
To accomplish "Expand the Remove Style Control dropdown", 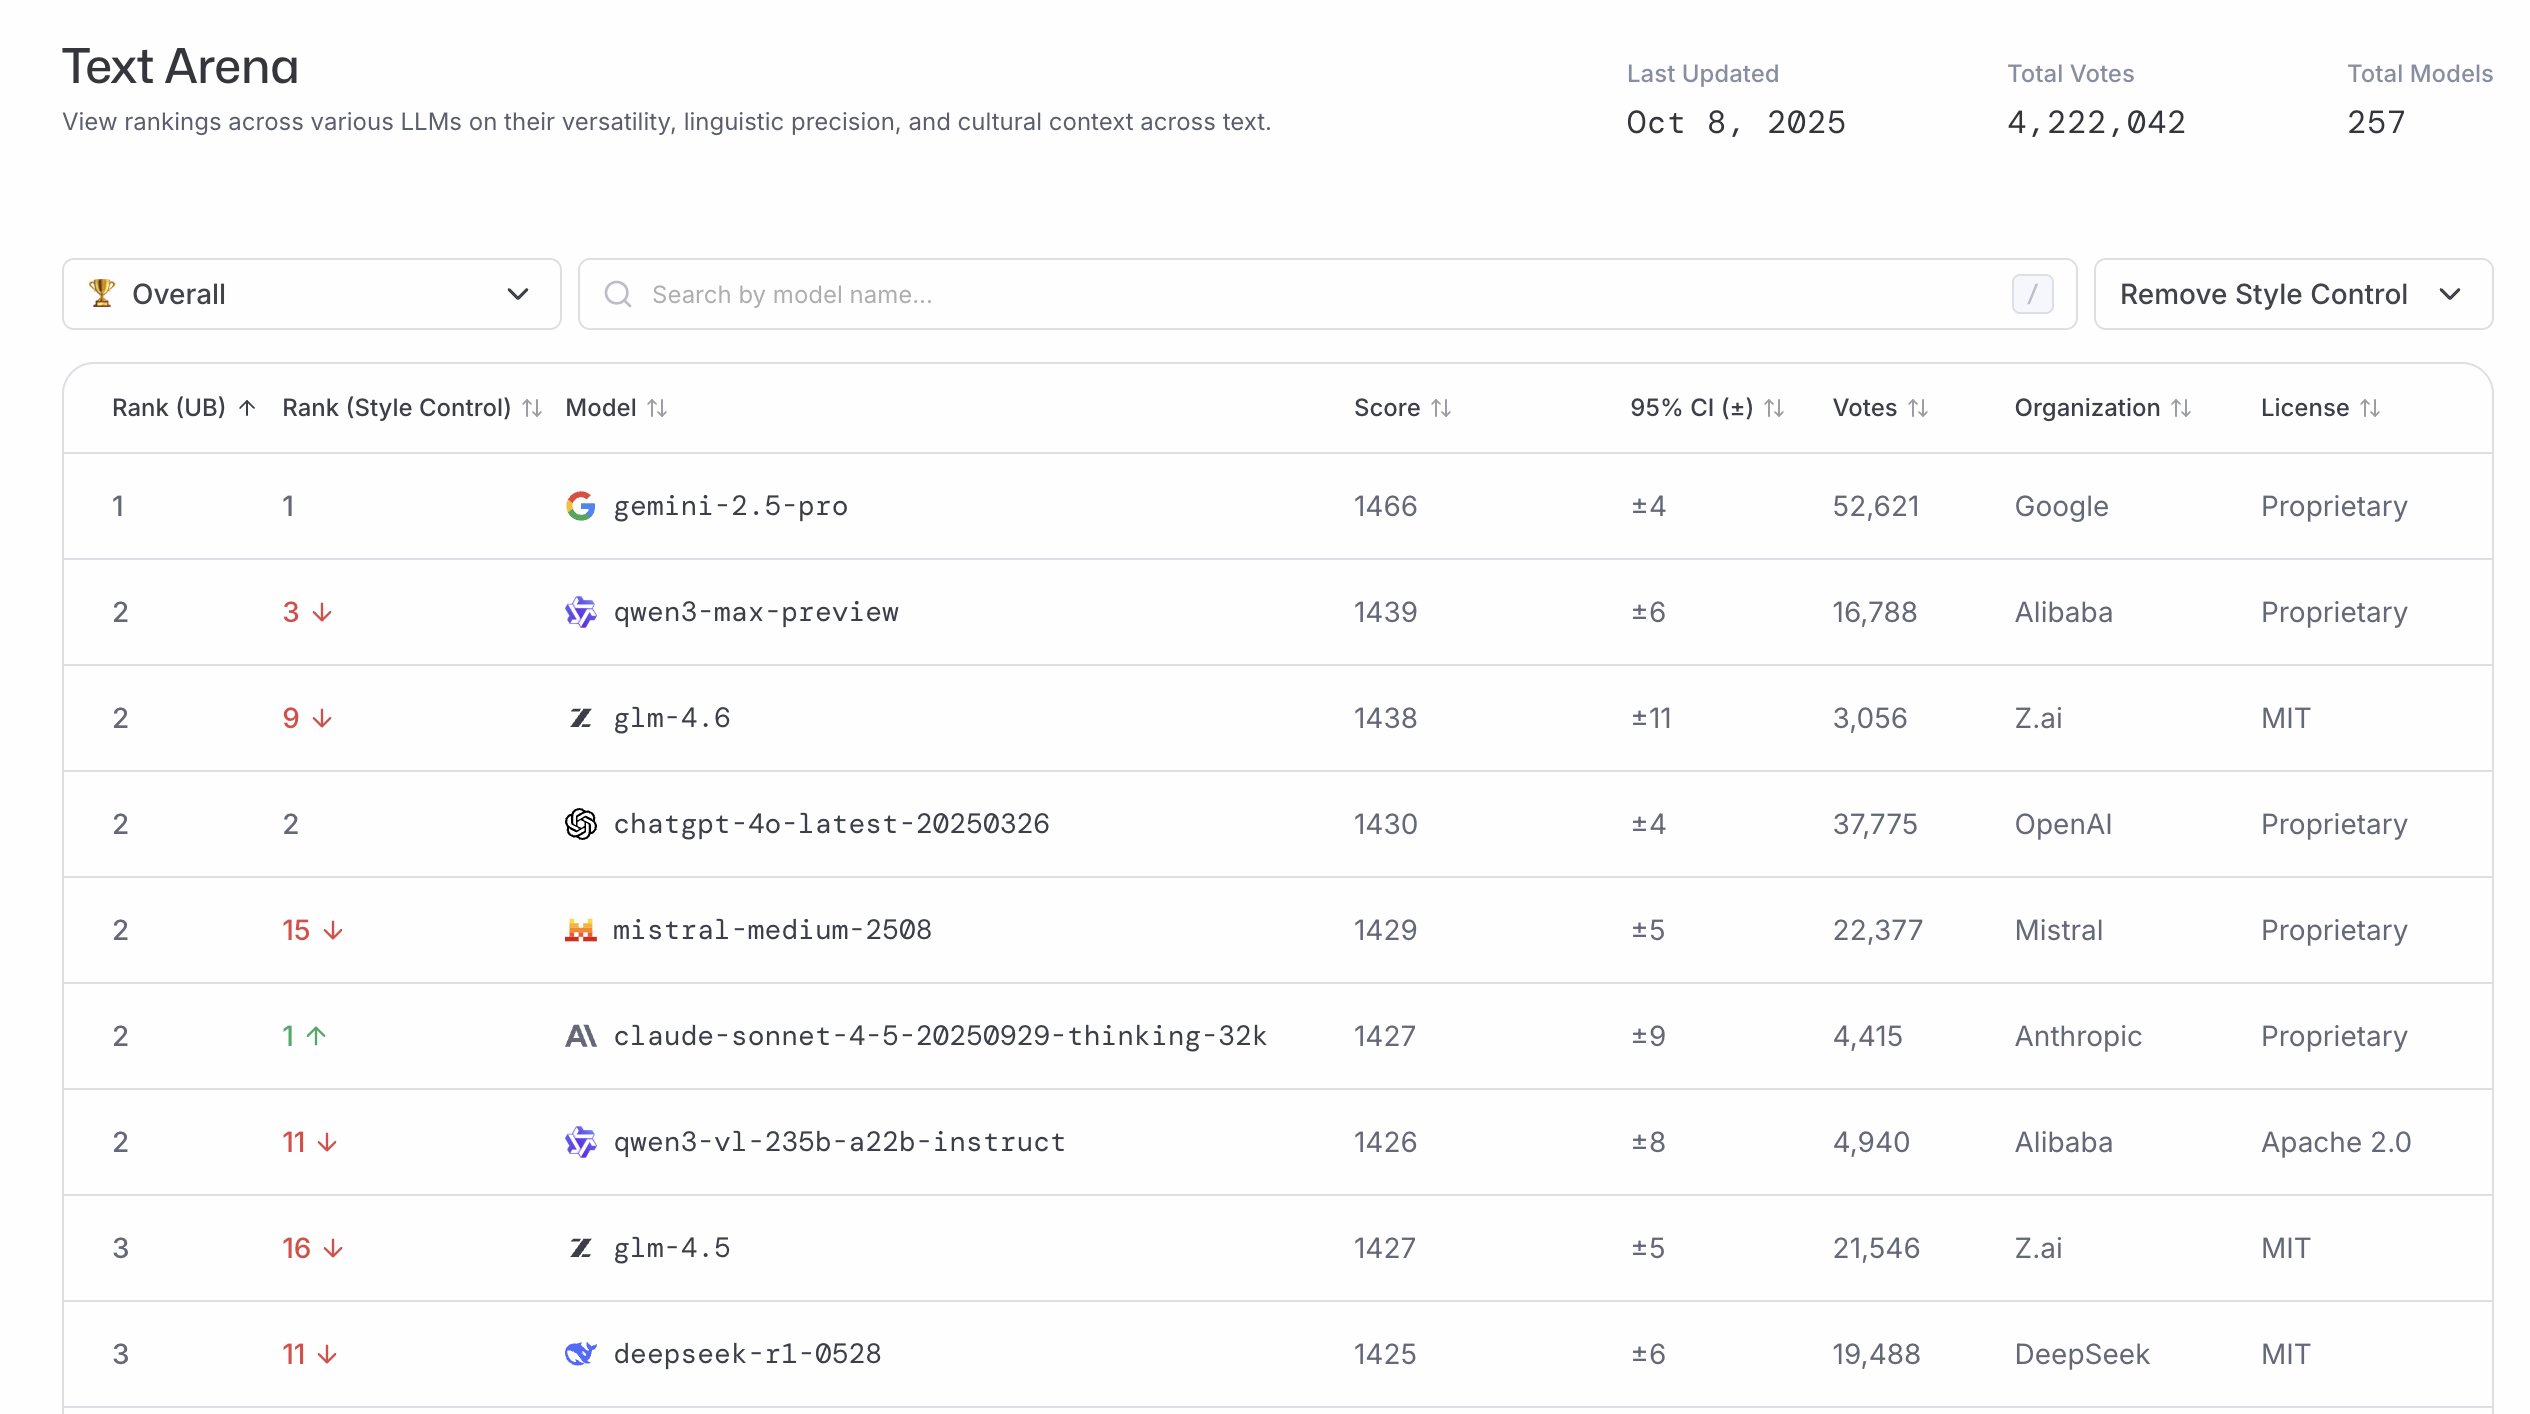I will (2292, 294).
